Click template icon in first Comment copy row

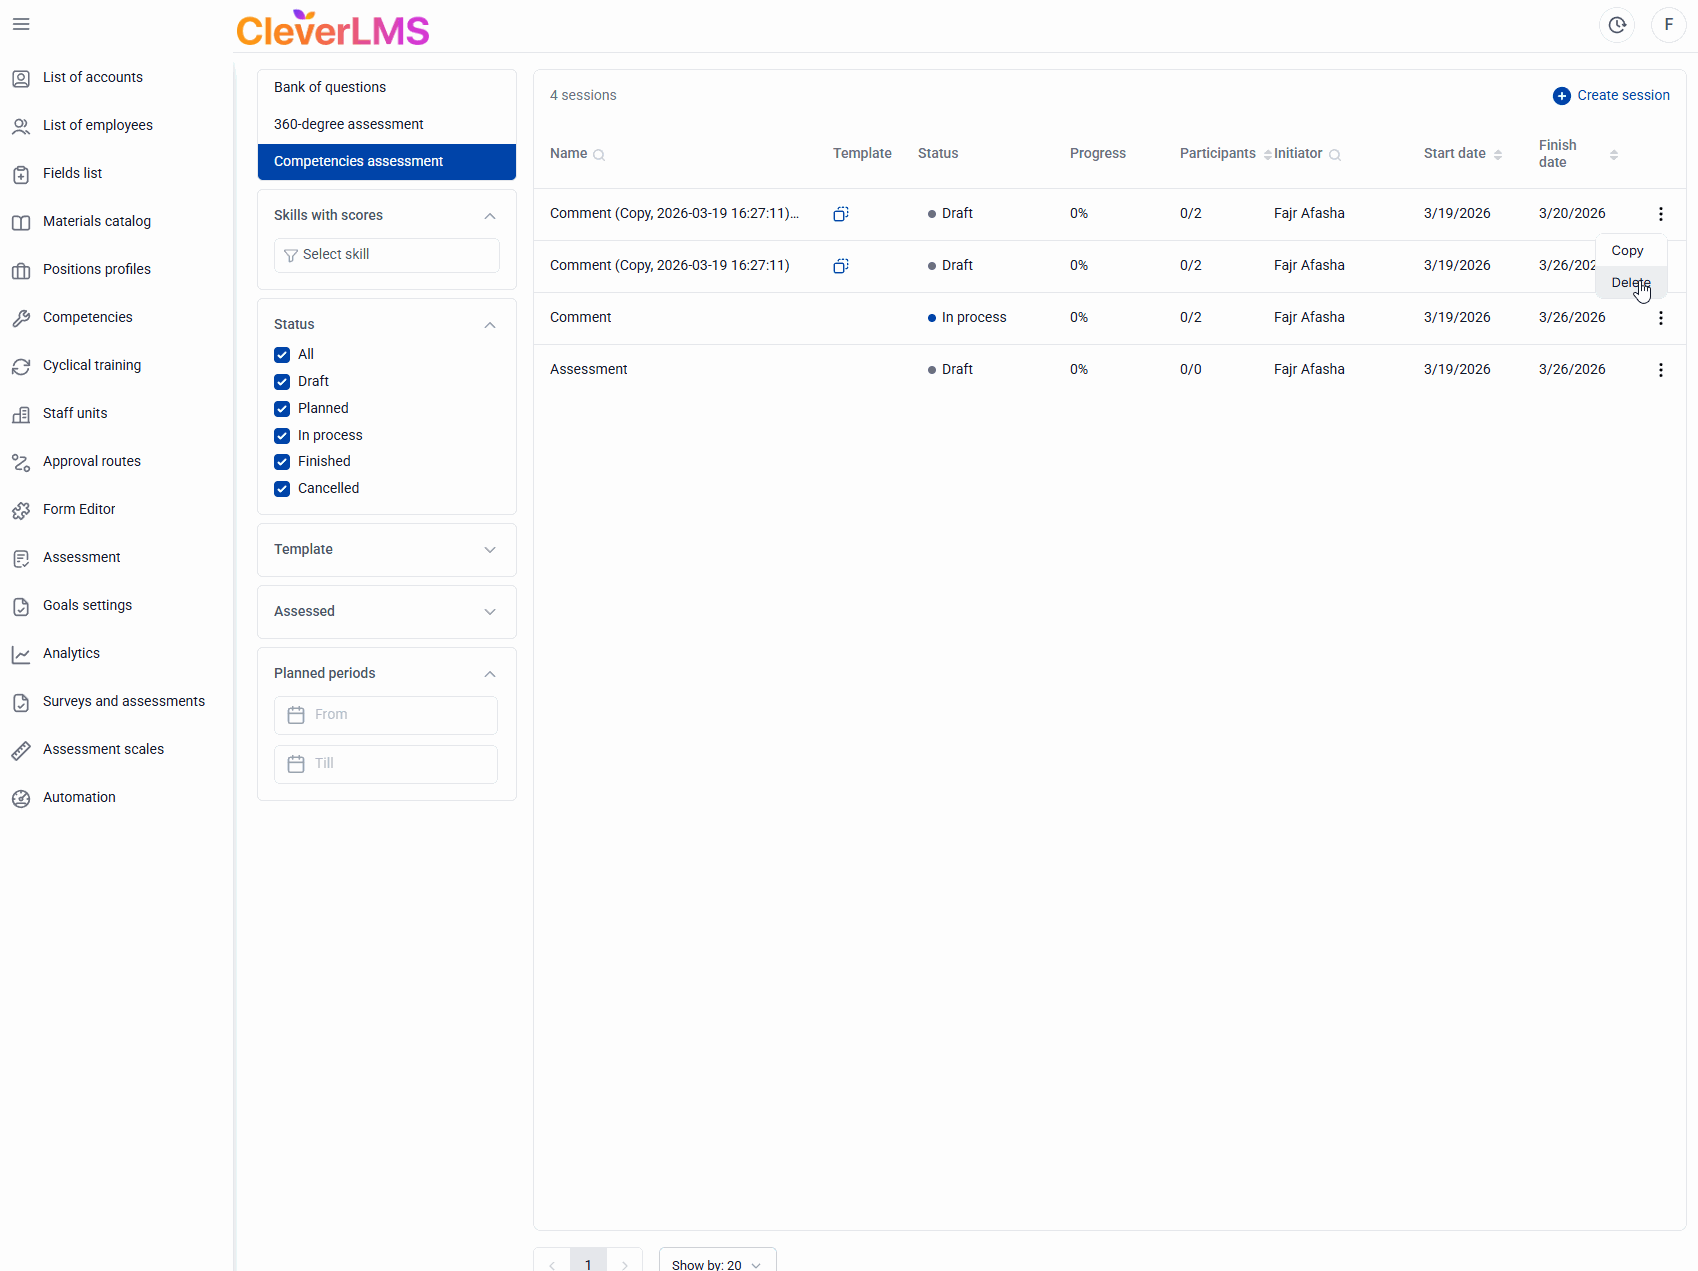(x=841, y=214)
